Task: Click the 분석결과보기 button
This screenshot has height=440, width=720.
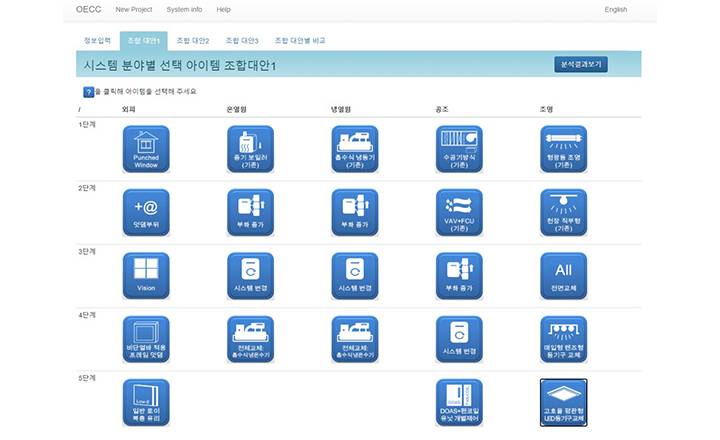Action: (x=581, y=65)
